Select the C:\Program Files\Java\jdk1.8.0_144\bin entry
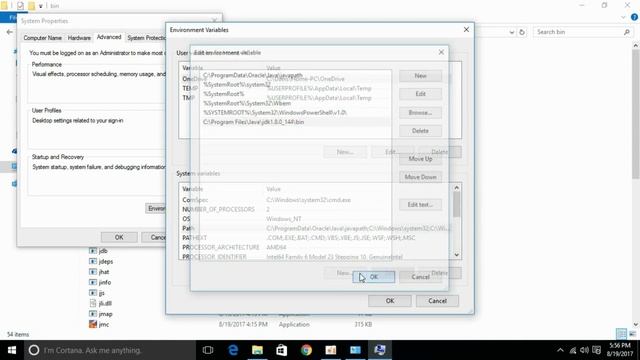The image size is (640, 360). click(x=295, y=122)
